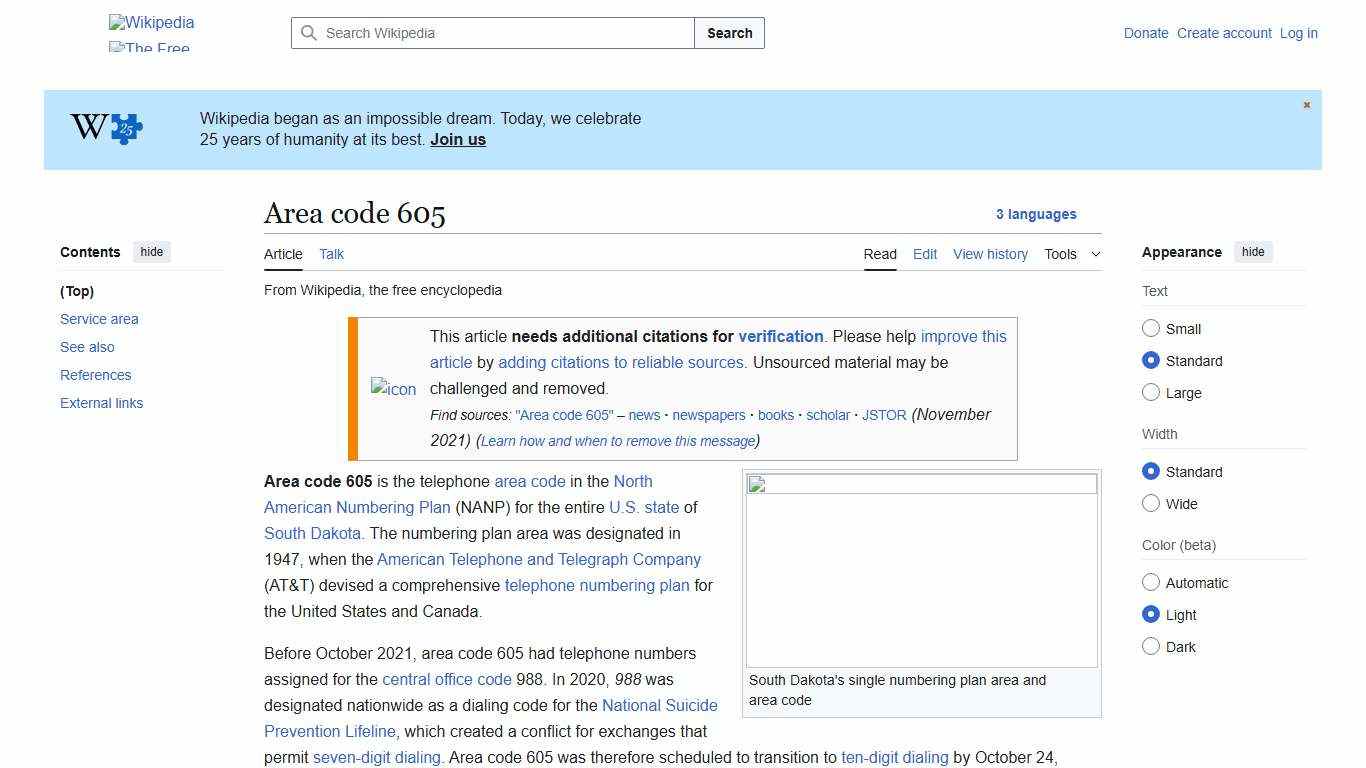
Task: Select the Automatic color option
Action: click(1151, 582)
